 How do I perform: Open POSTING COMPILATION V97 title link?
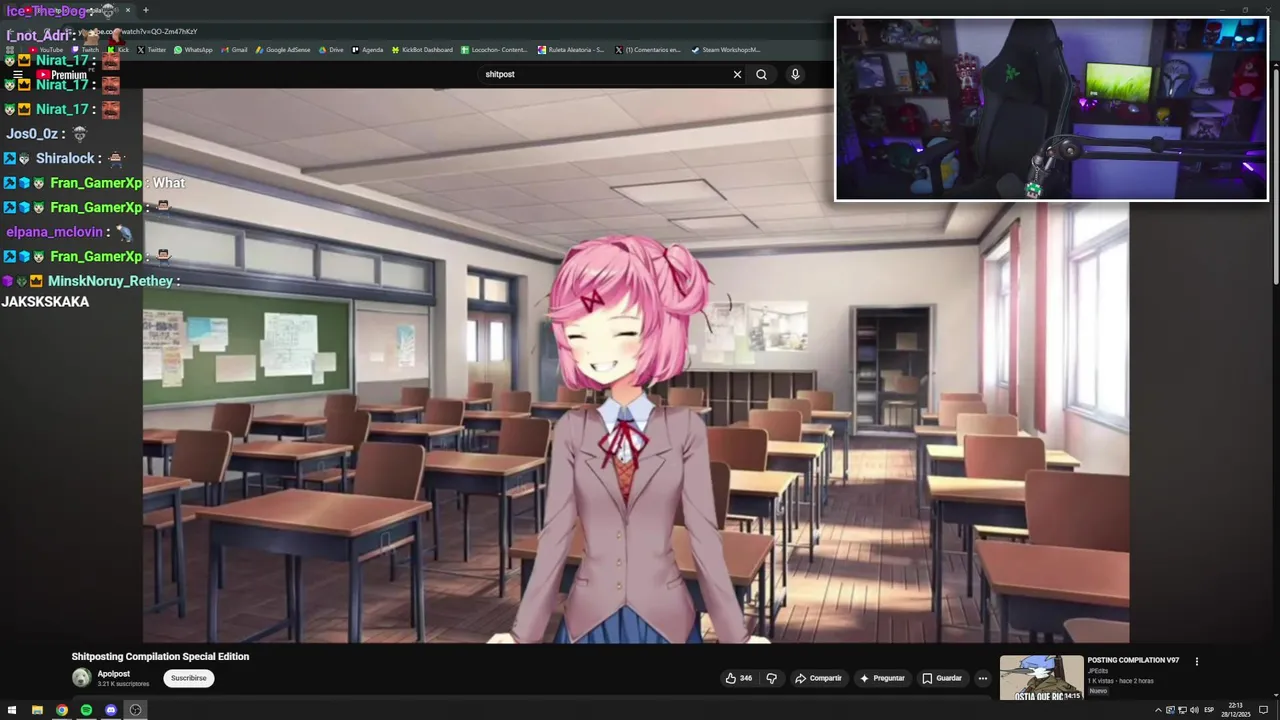1133,660
